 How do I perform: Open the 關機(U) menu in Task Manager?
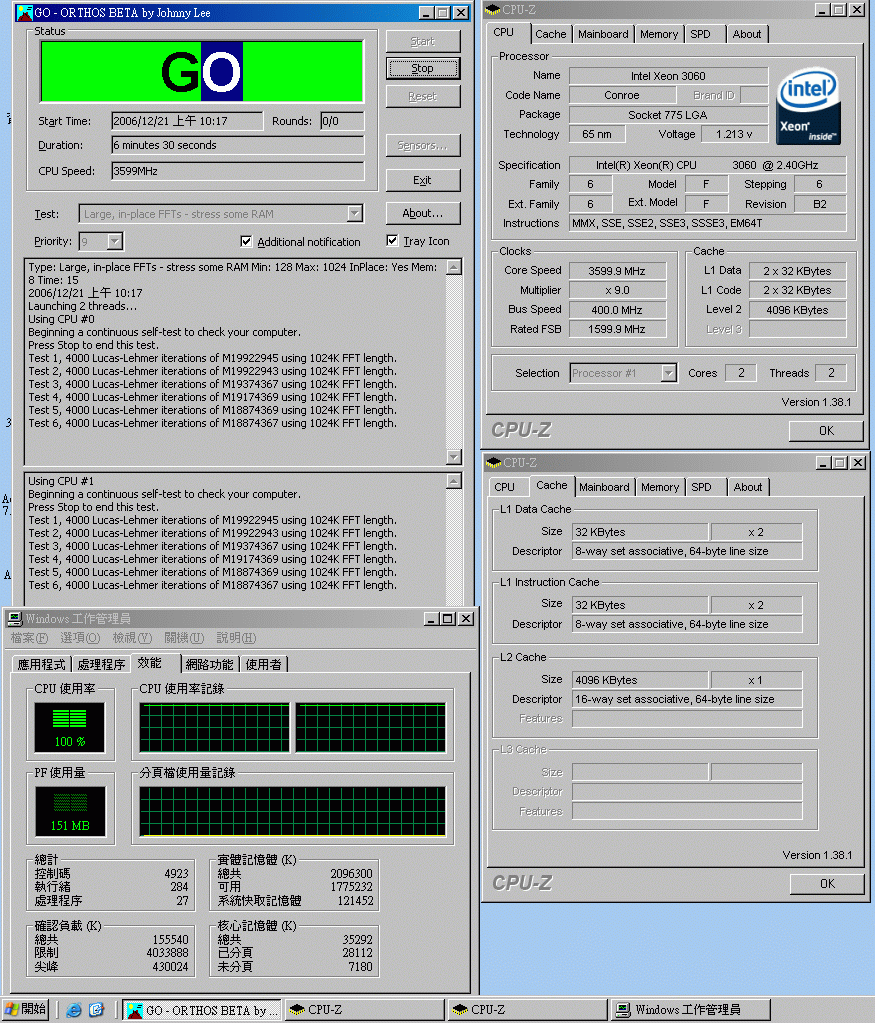click(184, 638)
